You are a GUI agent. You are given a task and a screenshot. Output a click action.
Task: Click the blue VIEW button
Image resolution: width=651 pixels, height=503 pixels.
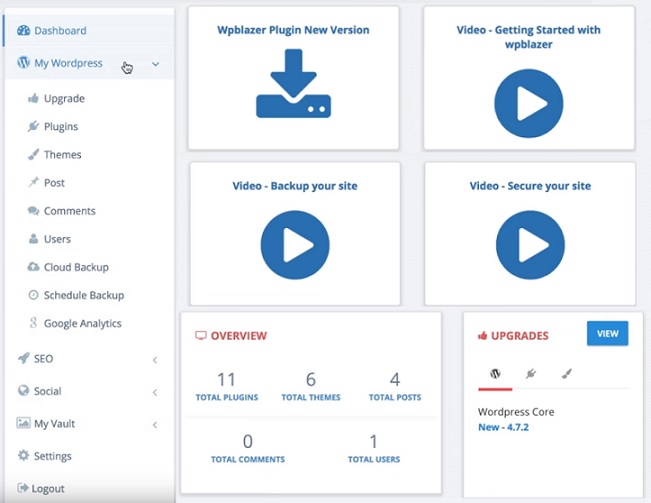pos(607,333)
